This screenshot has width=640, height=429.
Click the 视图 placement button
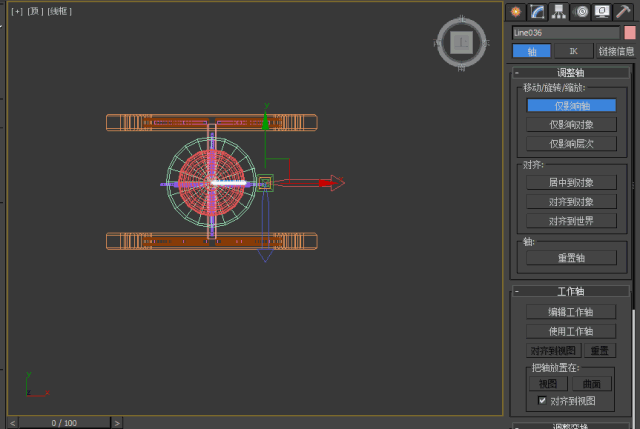click(x=548, y=384)
